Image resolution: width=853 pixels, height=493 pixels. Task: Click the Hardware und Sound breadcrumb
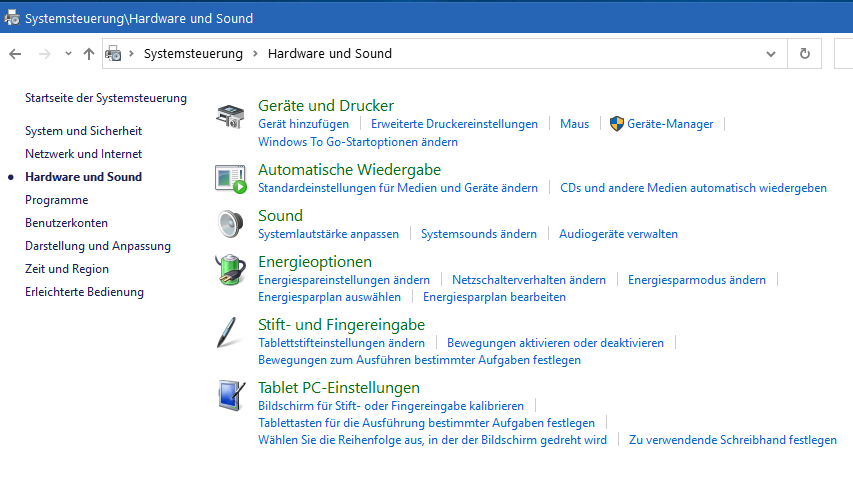[x=329, y=54]
